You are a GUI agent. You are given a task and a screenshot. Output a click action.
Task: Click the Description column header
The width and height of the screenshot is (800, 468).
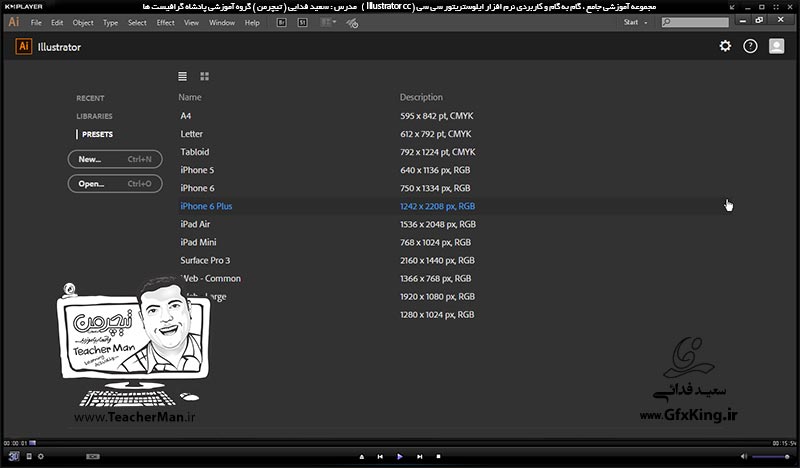click(421, 97)
